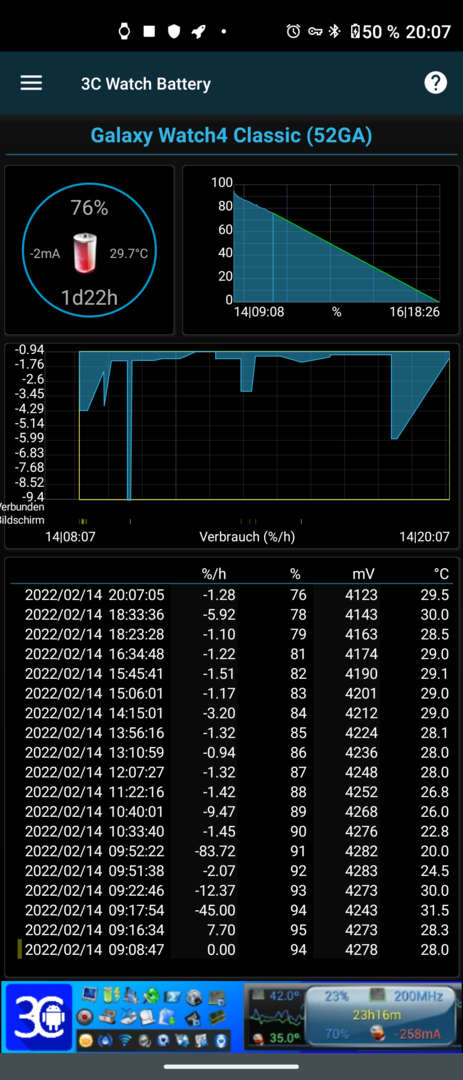Tap the %/h column header
The width and height of the screenshot is (463, 1080).
tap(214, 573)
